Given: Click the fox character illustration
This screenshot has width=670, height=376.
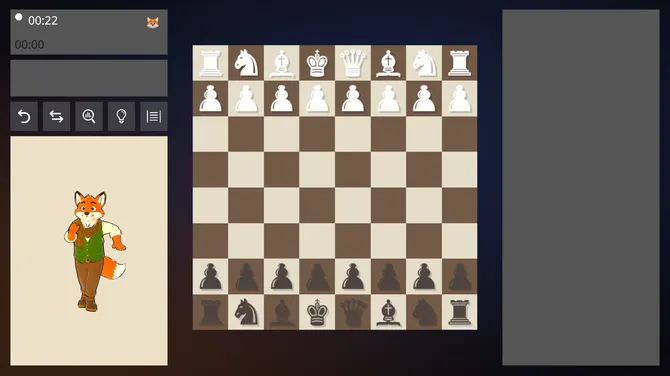Looking at the screenshot, I should pos(94,251).
